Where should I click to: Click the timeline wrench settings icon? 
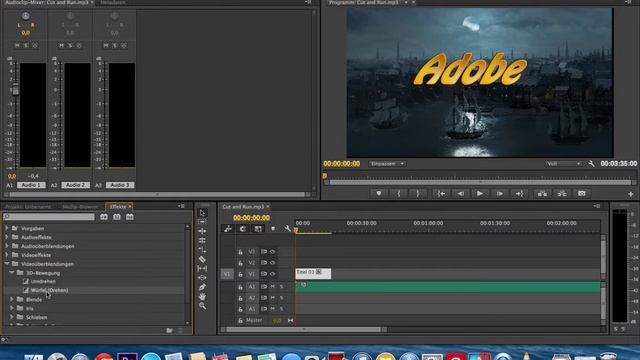coord(288,229)
